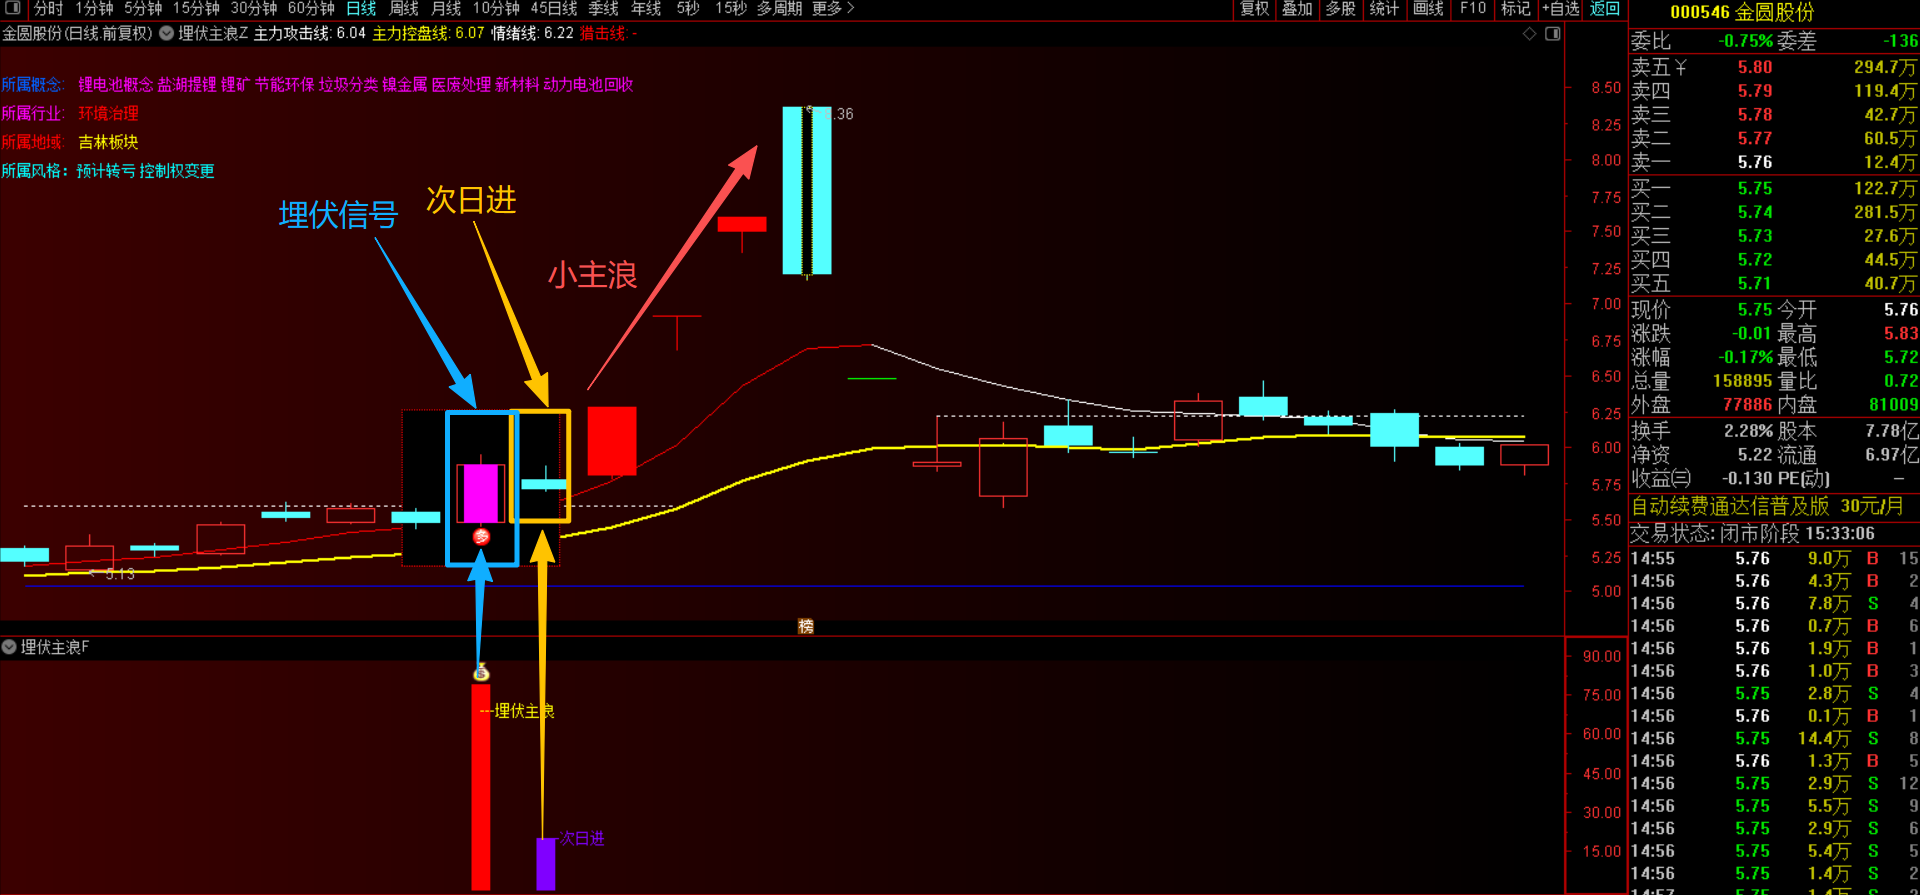Select the 30分钟 period tab
The height and width of the screenshot is (895, 1920).
coord(254,8)
